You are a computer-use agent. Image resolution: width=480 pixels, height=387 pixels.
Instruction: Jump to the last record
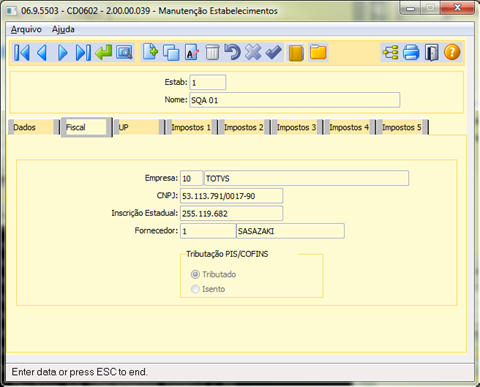click(x=83, y=53)
